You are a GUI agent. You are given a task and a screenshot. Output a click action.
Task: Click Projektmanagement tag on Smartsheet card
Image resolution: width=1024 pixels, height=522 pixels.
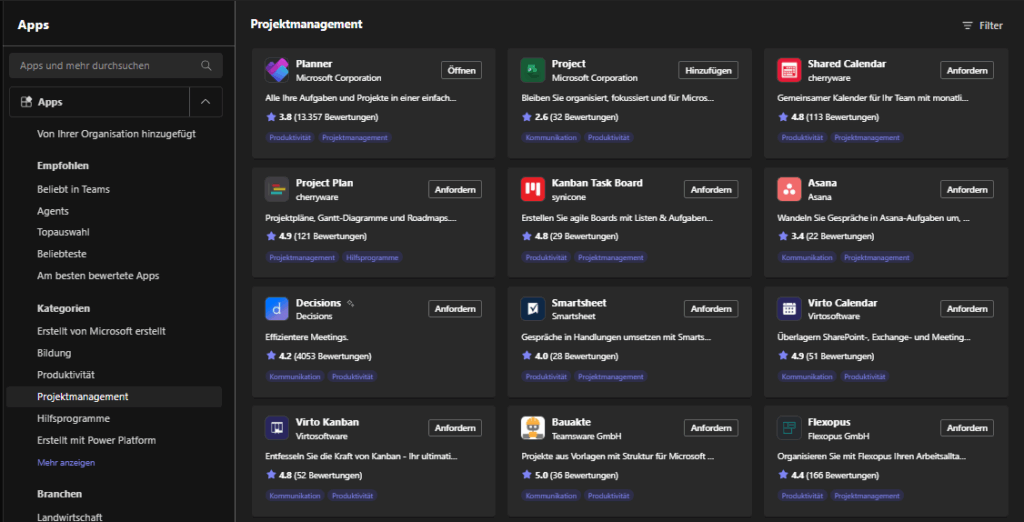click(611, 377)
